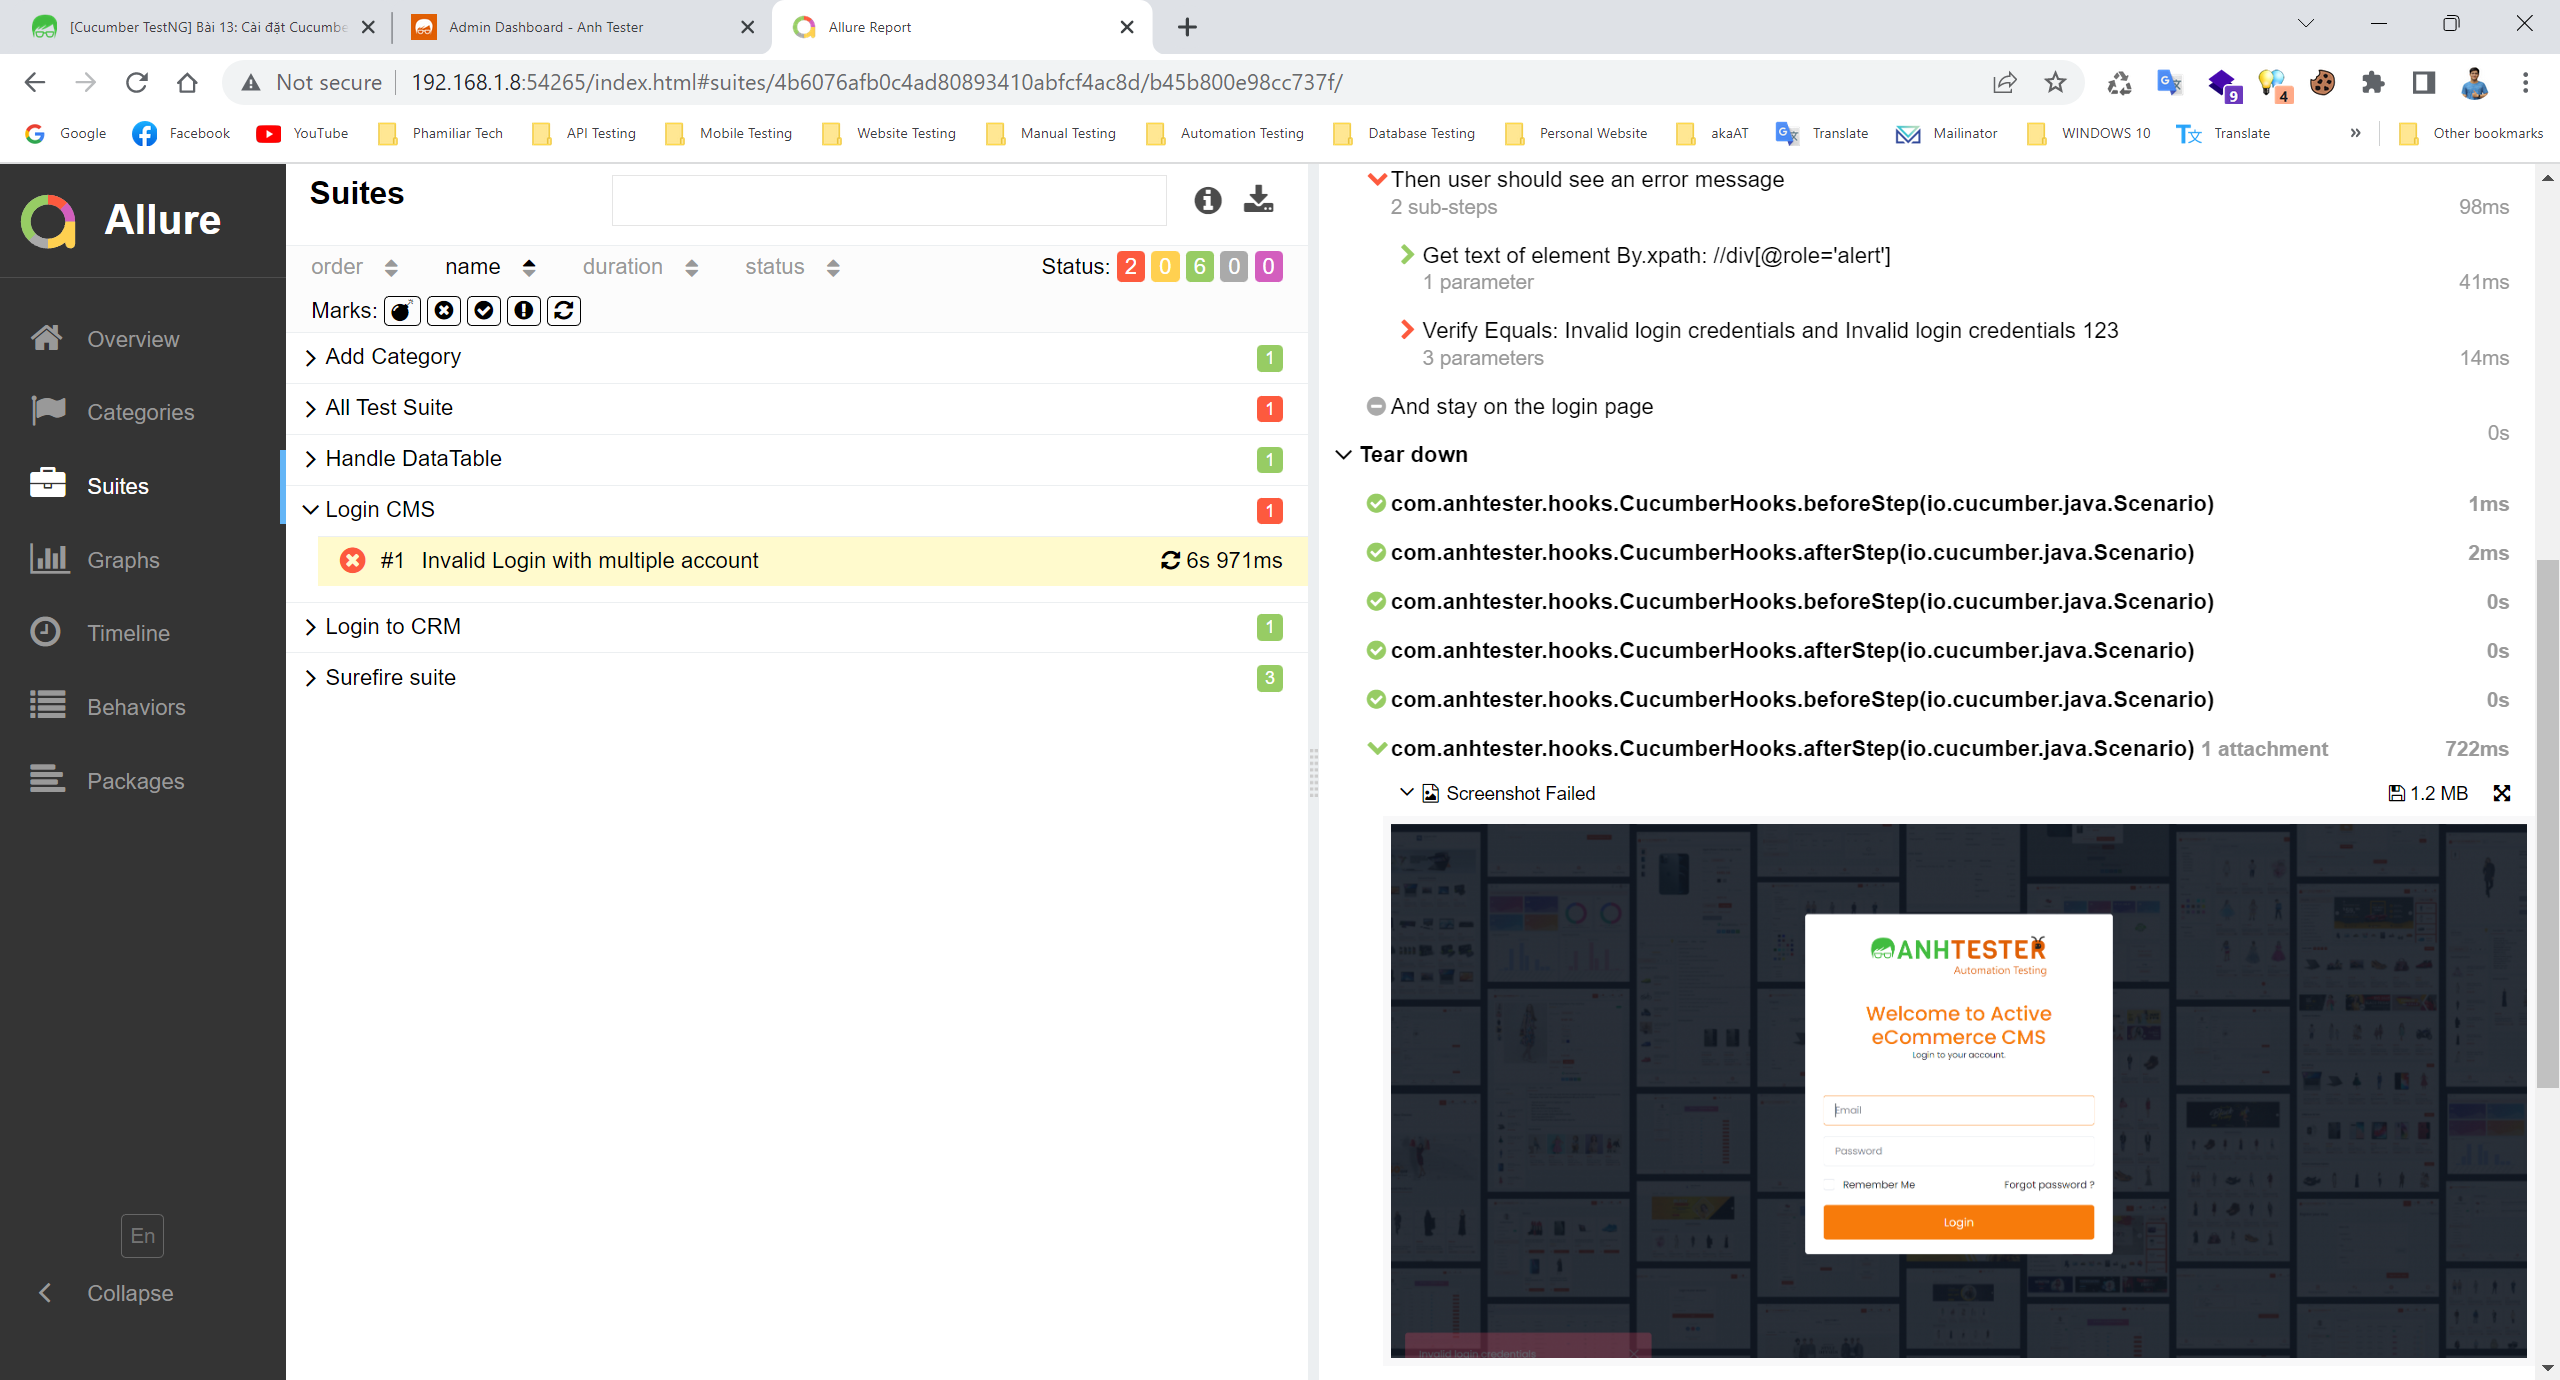The height and width of the screenshot is (1380, 2560).
Task: Click Collapse at the sidebar bottom
Action: (x=129, y=1293)
